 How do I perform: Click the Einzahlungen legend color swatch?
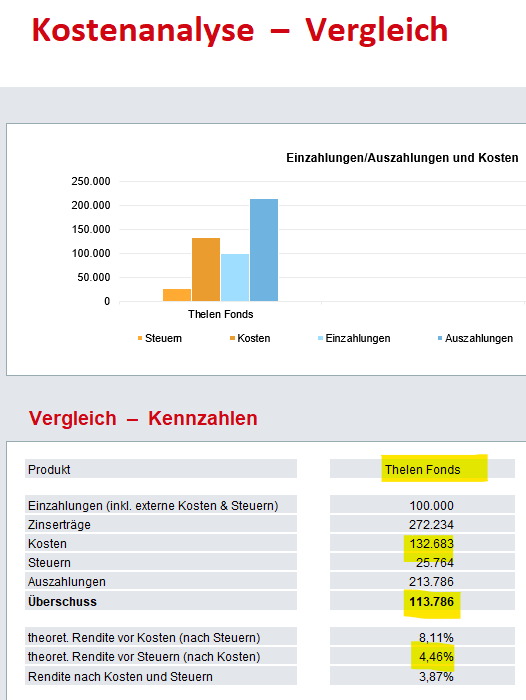320,338
